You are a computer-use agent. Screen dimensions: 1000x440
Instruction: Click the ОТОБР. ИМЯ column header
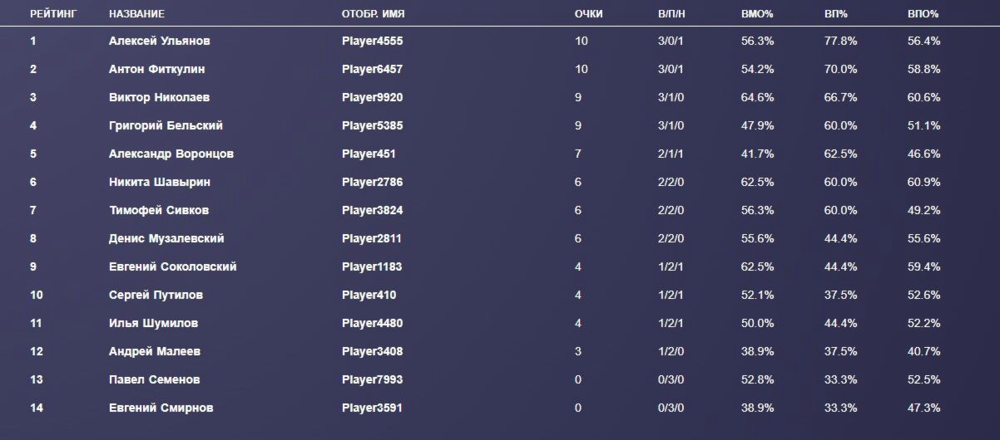(x=379, y=14)
